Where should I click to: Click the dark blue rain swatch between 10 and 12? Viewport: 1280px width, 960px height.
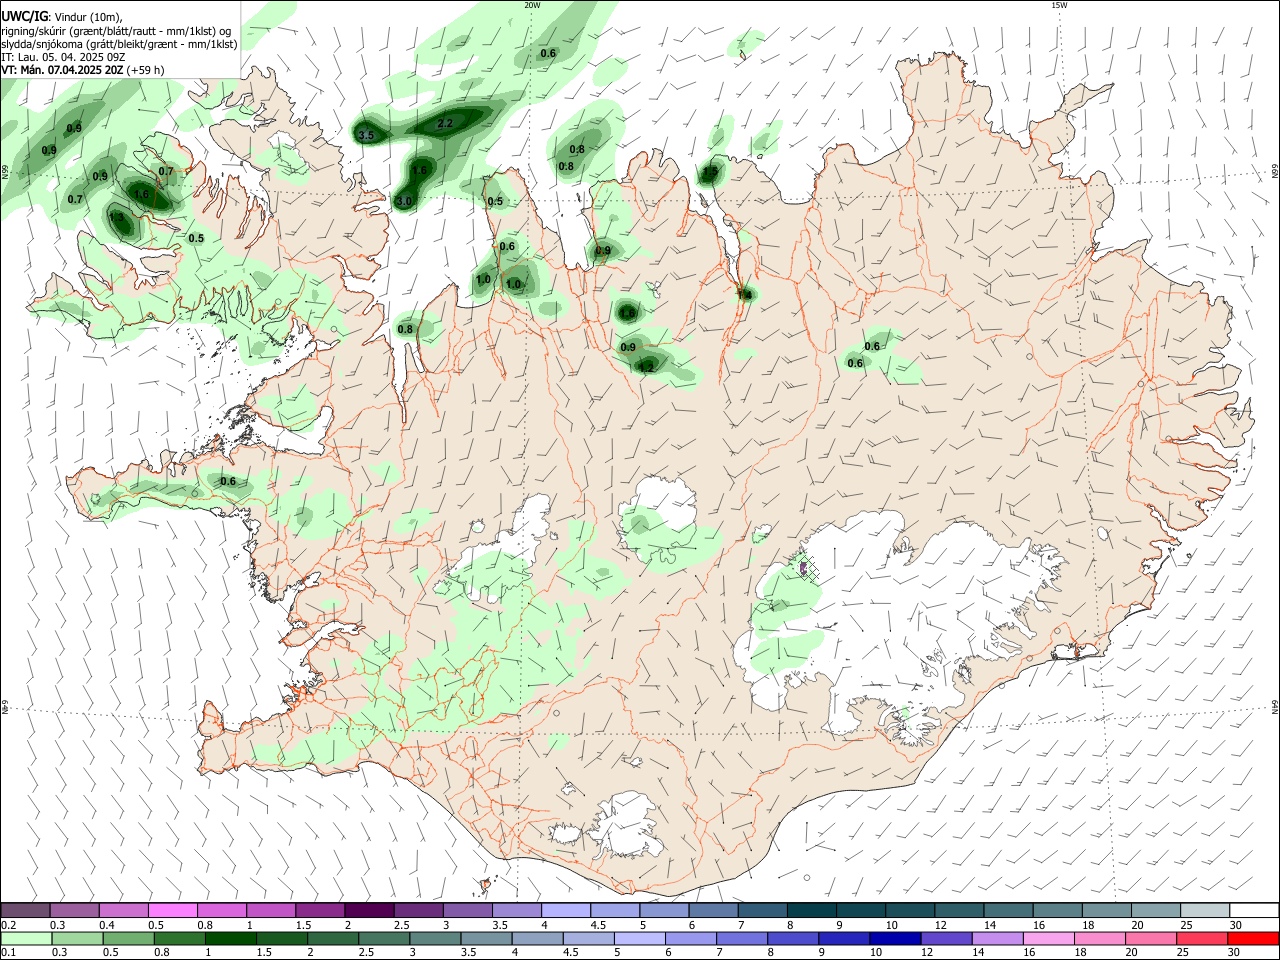(x=895, y=938)
